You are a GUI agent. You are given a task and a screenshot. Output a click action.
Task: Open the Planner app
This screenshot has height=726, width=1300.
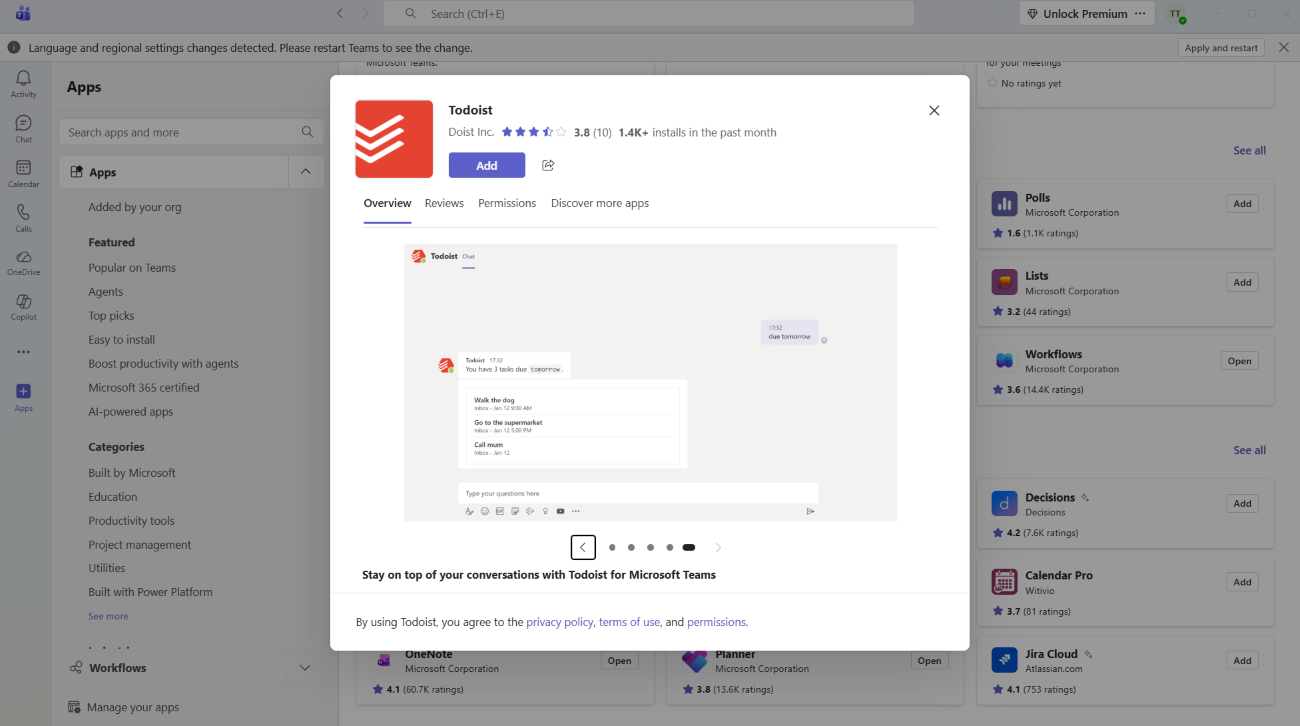(x=930, y=660)
